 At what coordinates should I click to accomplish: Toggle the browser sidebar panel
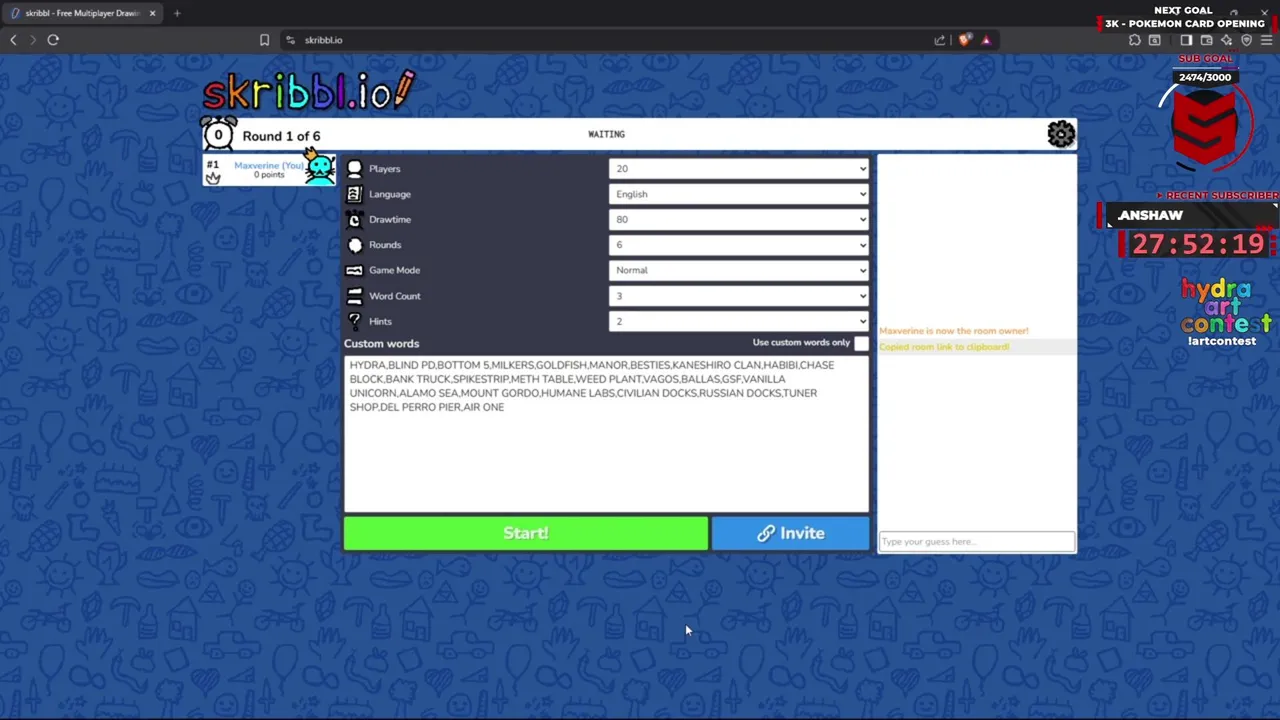point(1186,40)
